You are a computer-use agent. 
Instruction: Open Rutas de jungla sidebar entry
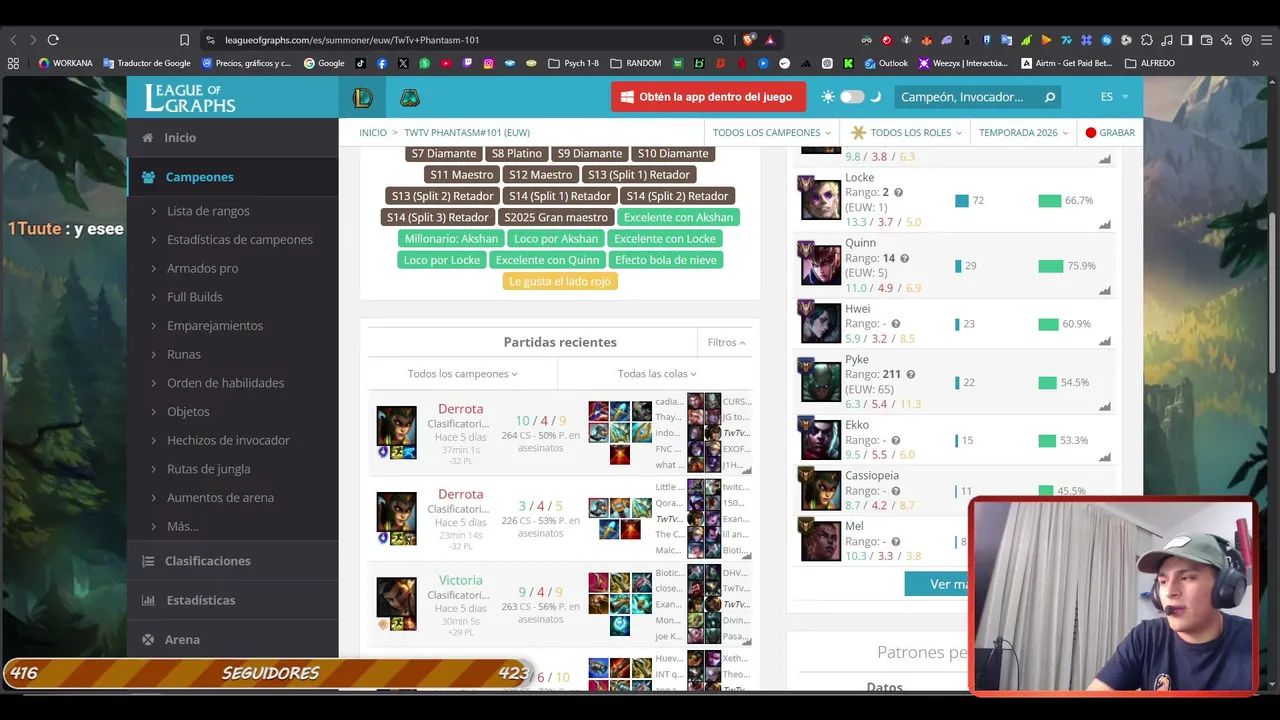[x=209, y=469]
